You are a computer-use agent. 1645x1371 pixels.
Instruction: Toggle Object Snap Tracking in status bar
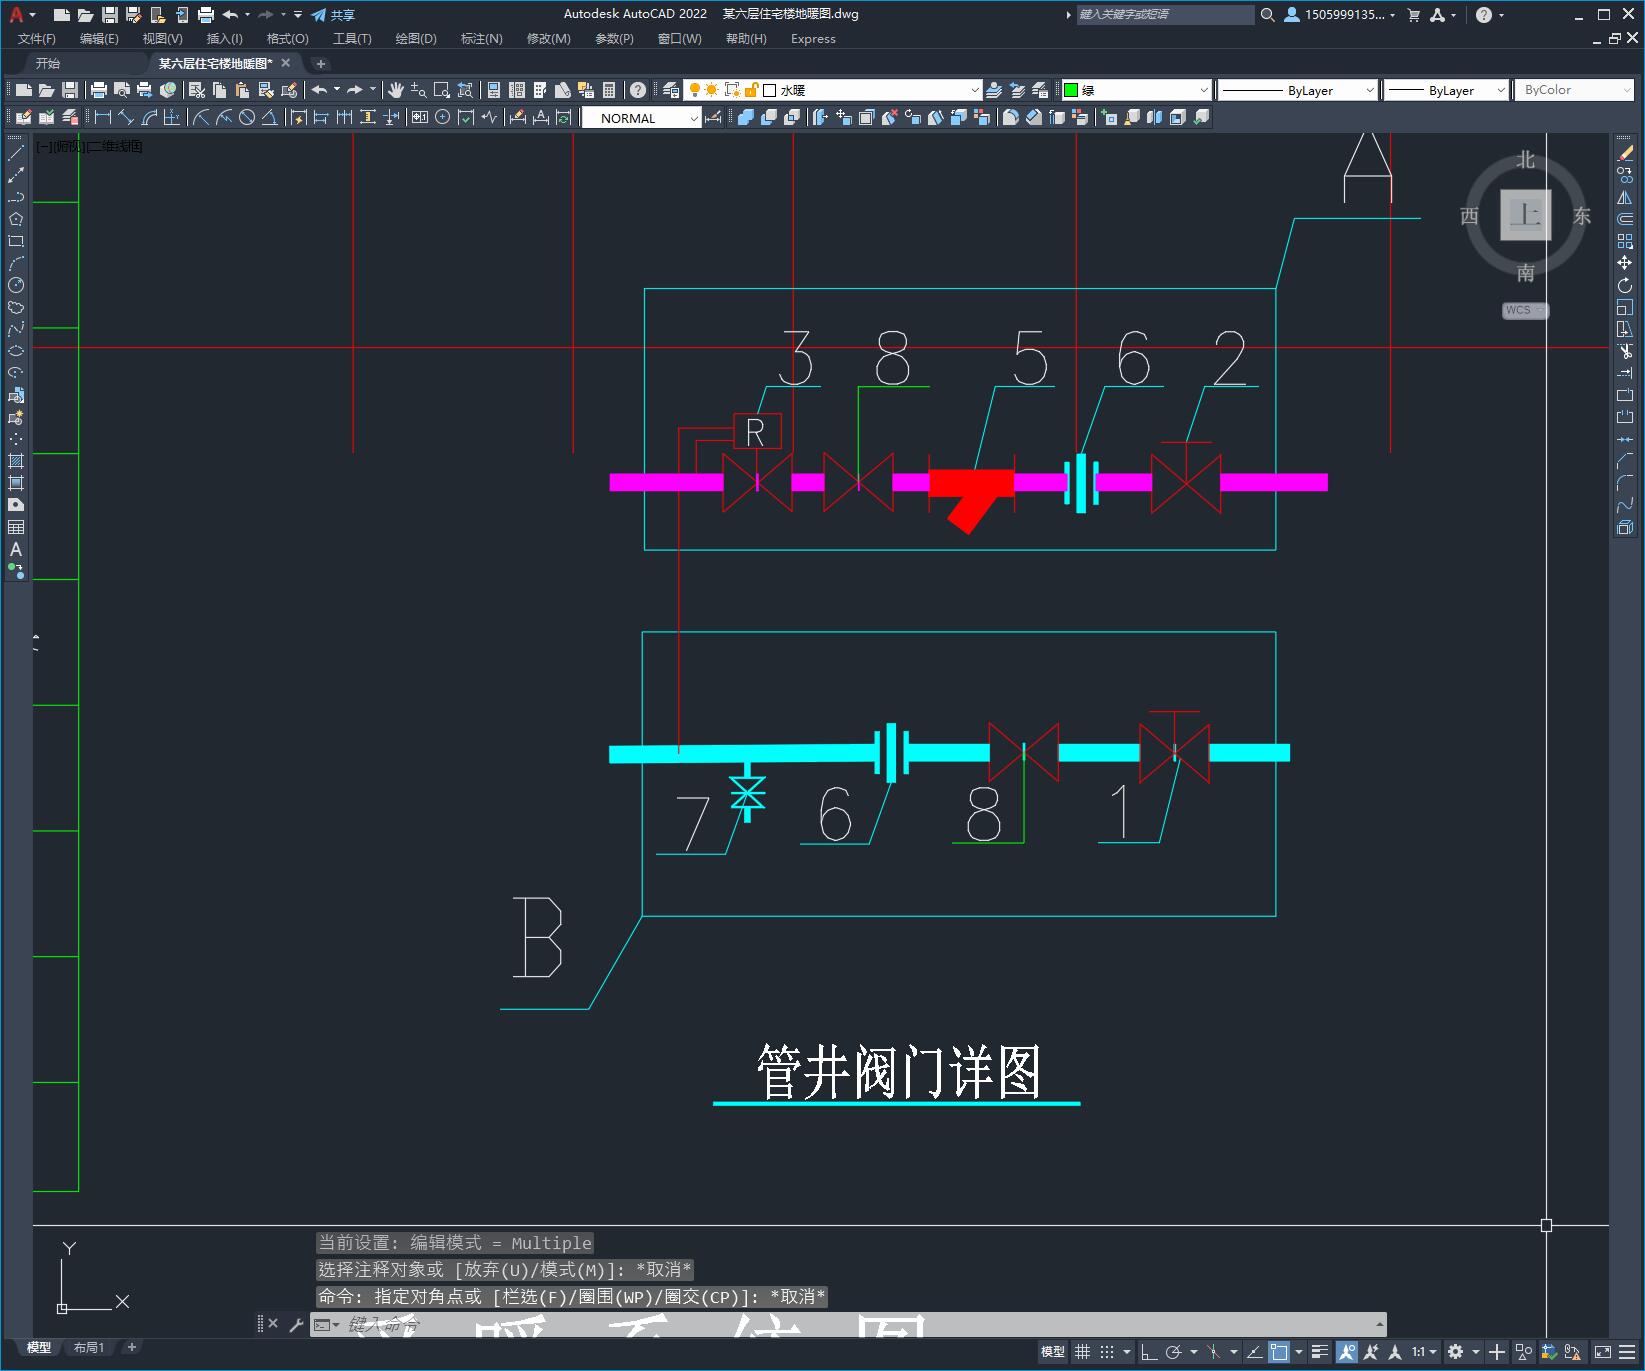click(x=1254, y=1352)
